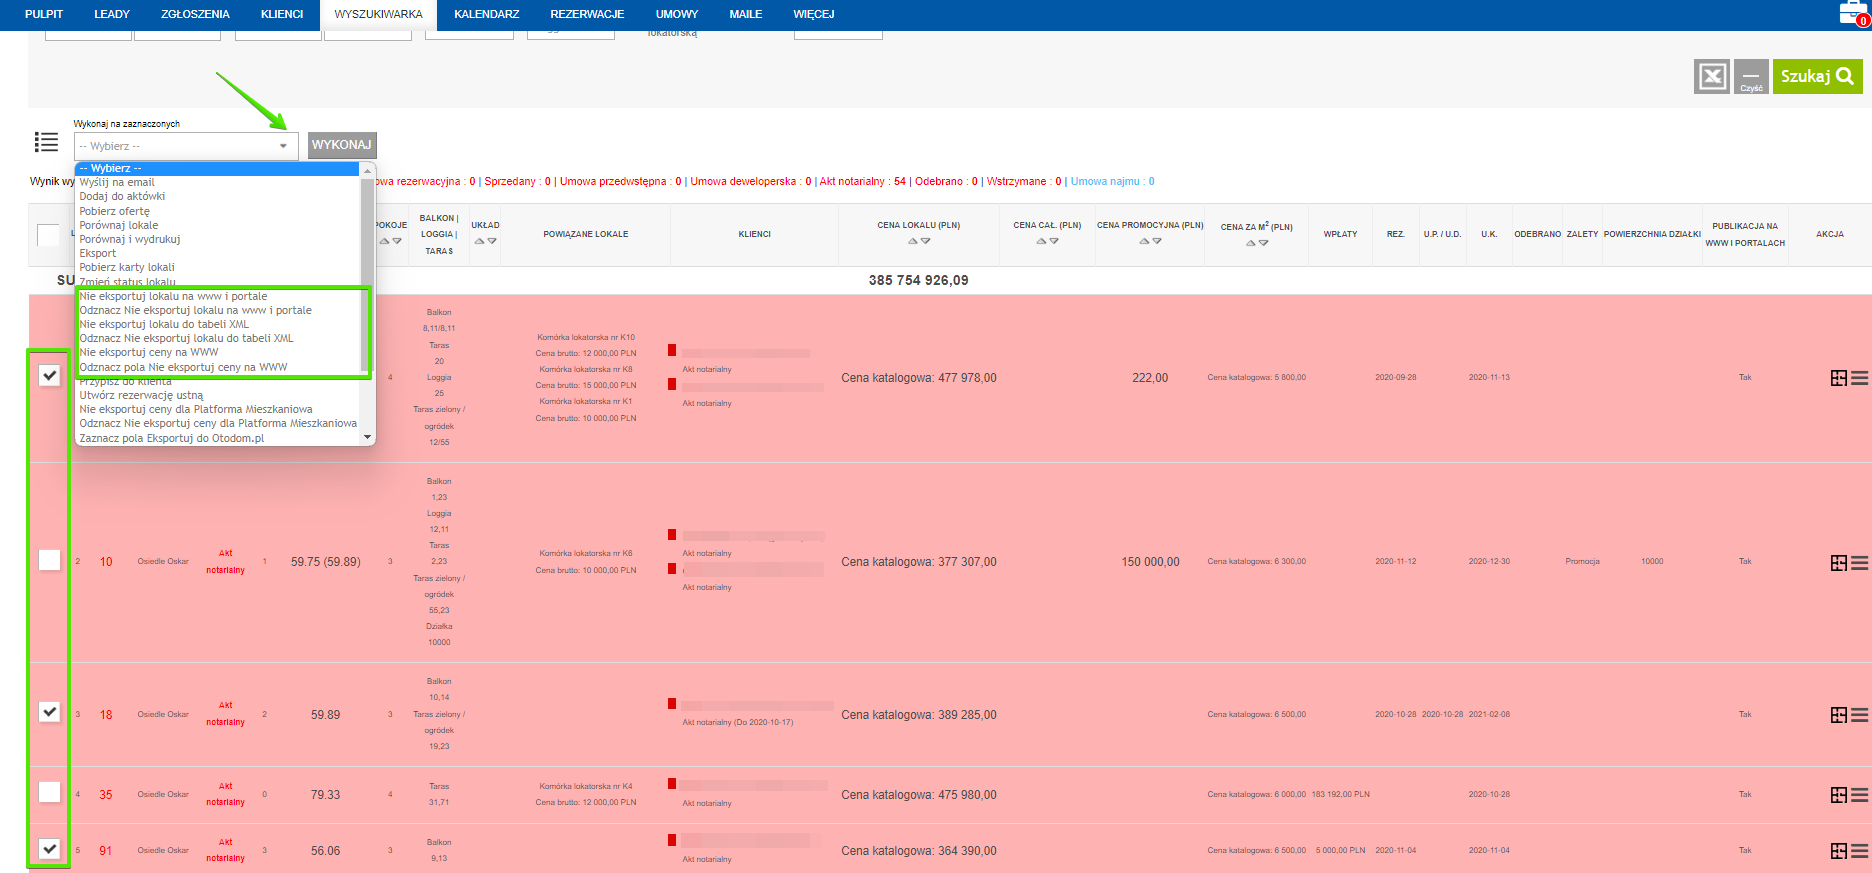Open hamburger action menu for unit 35 row
Viewport: 1872px width, 873px height.
tap(1859, 795)
